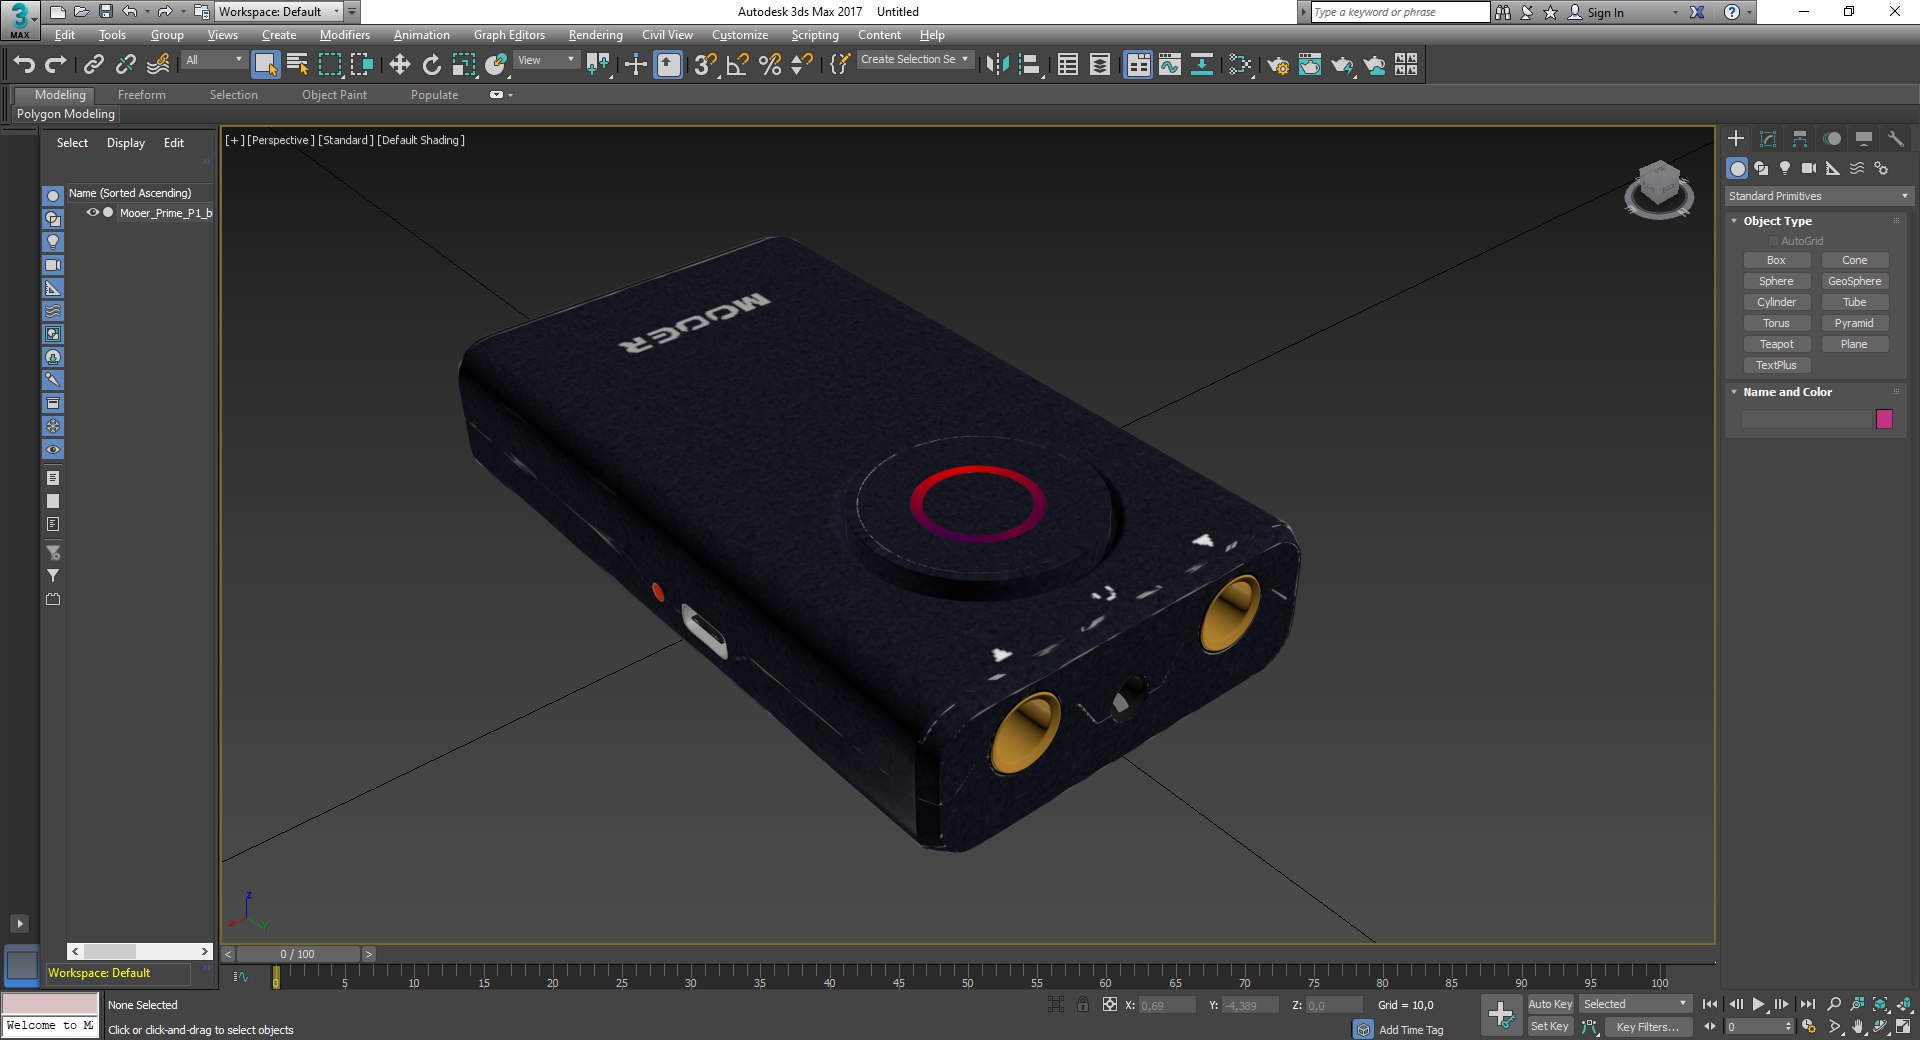
Task: Collapse the Object Type rollout
Action: pos(1734,221)
